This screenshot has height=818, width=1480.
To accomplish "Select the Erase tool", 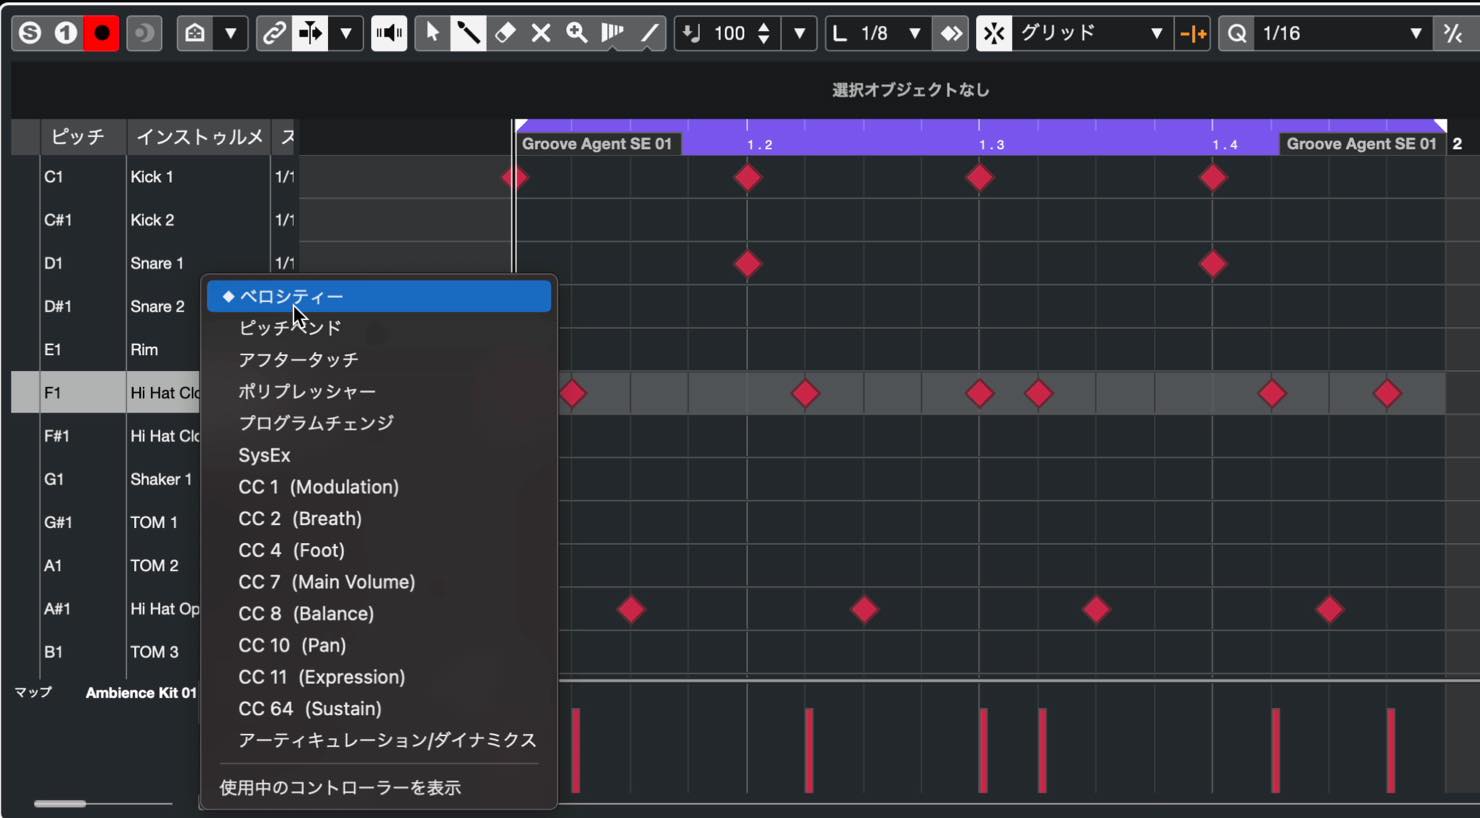I will (505, 33).
